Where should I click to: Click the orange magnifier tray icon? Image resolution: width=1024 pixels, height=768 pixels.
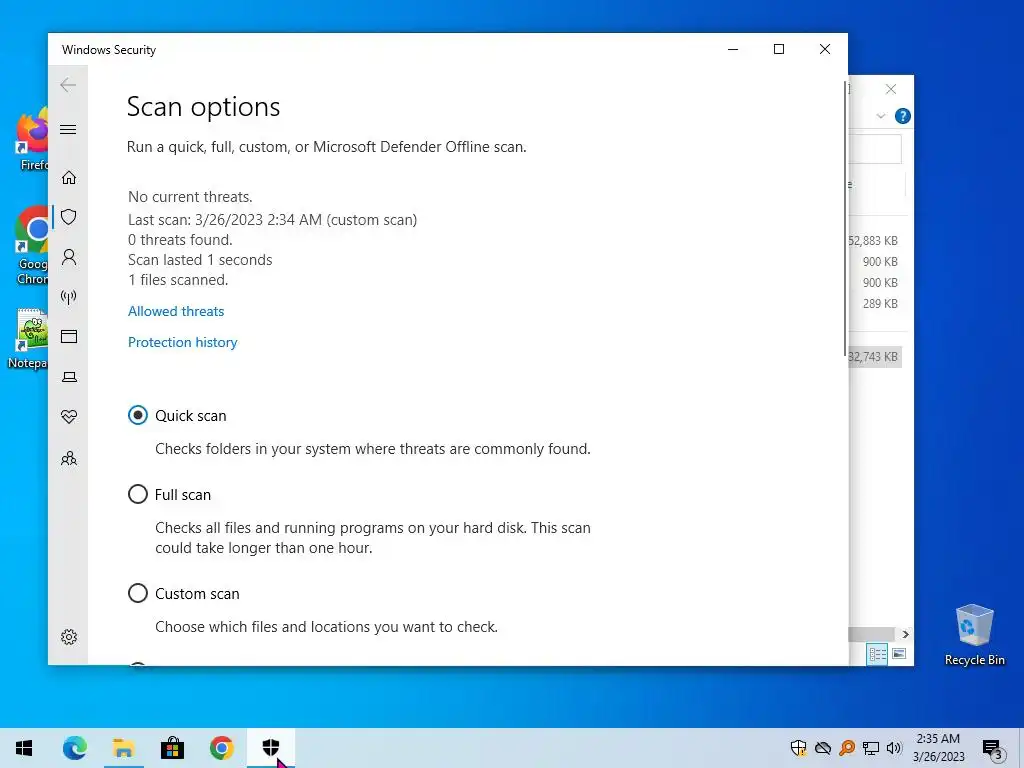point(847,748)
